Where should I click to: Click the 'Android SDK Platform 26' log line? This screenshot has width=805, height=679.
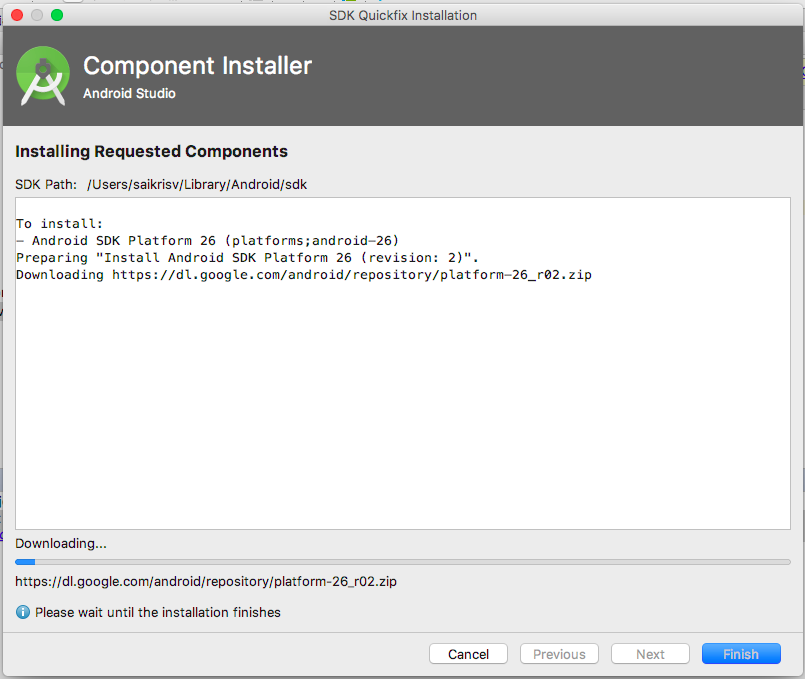point(207,241)
